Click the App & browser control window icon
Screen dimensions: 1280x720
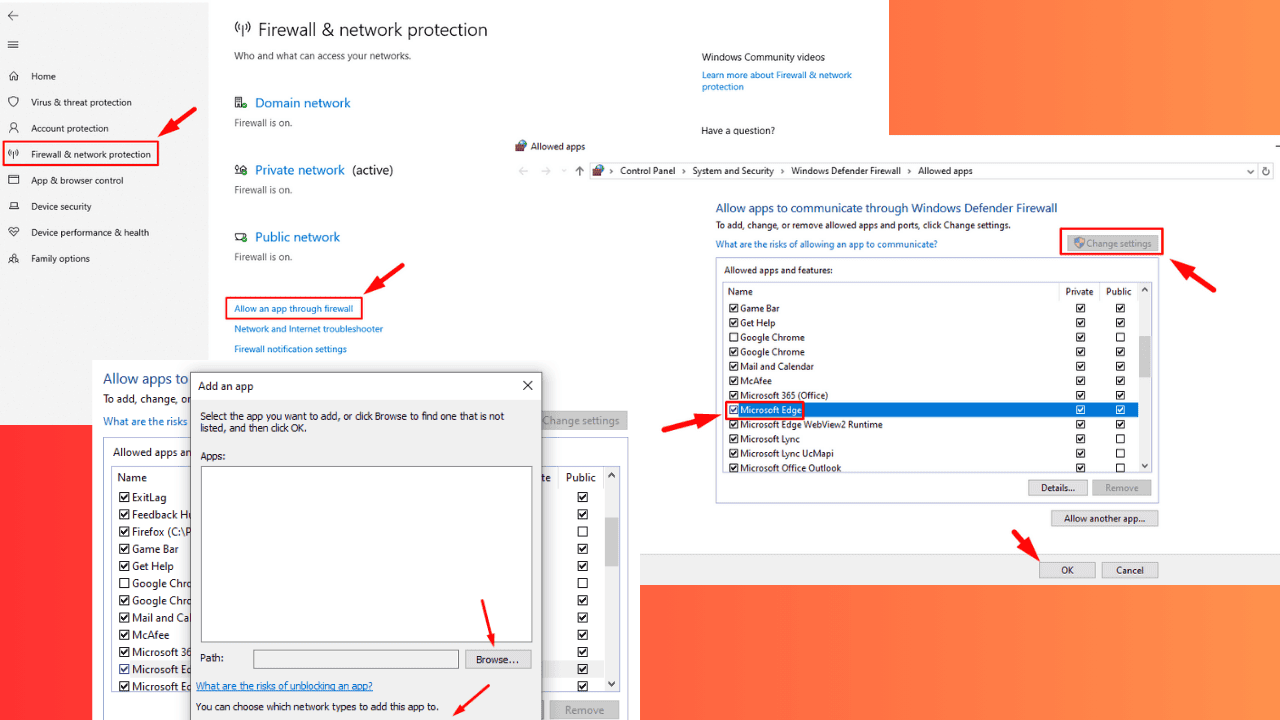[x=13, y=180]
